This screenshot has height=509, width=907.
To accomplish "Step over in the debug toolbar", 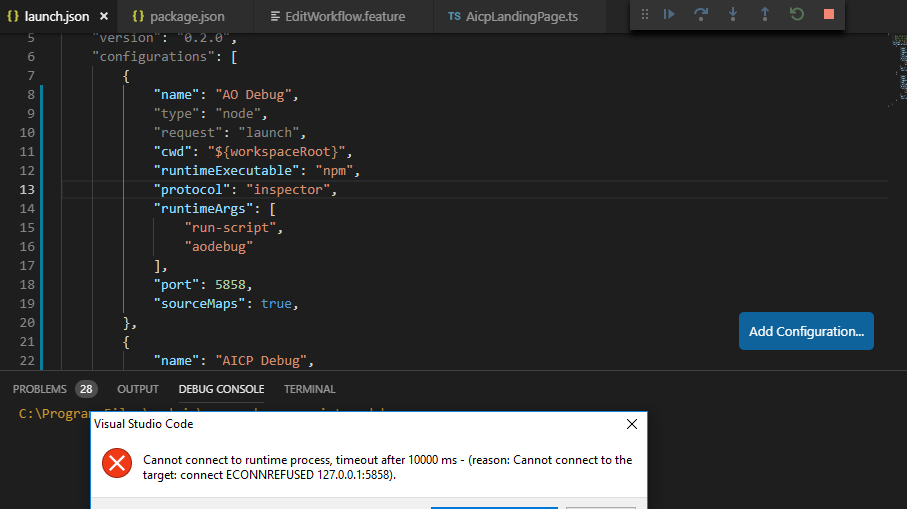I will click(701, 14).
